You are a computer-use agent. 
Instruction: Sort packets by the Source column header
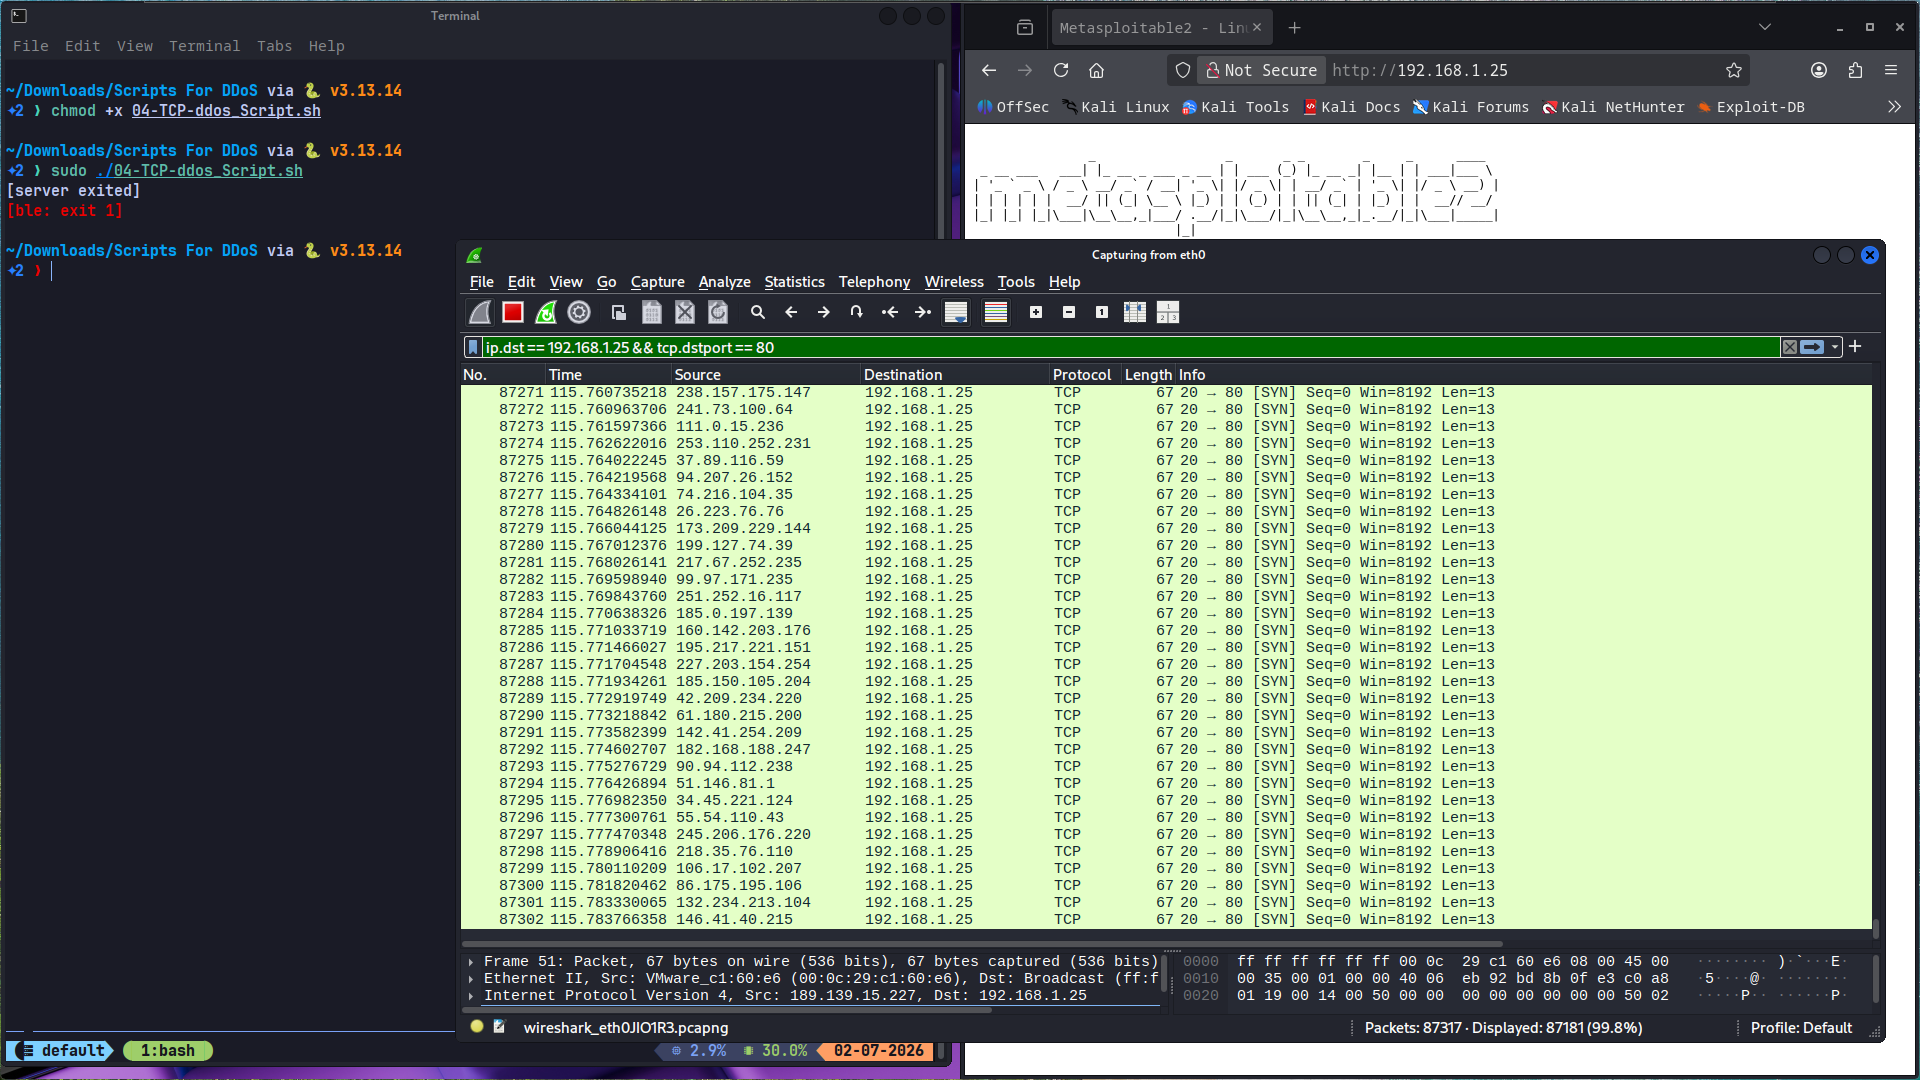click(x=766, y=375)
